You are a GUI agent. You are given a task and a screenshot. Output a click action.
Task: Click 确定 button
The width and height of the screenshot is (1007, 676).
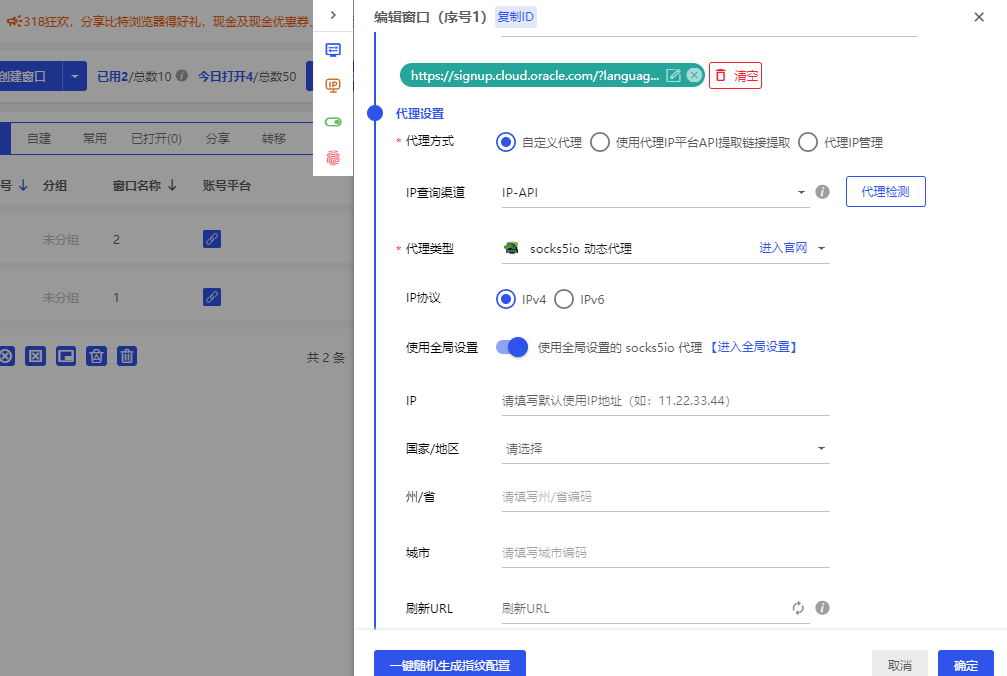(x=966, y=664)
